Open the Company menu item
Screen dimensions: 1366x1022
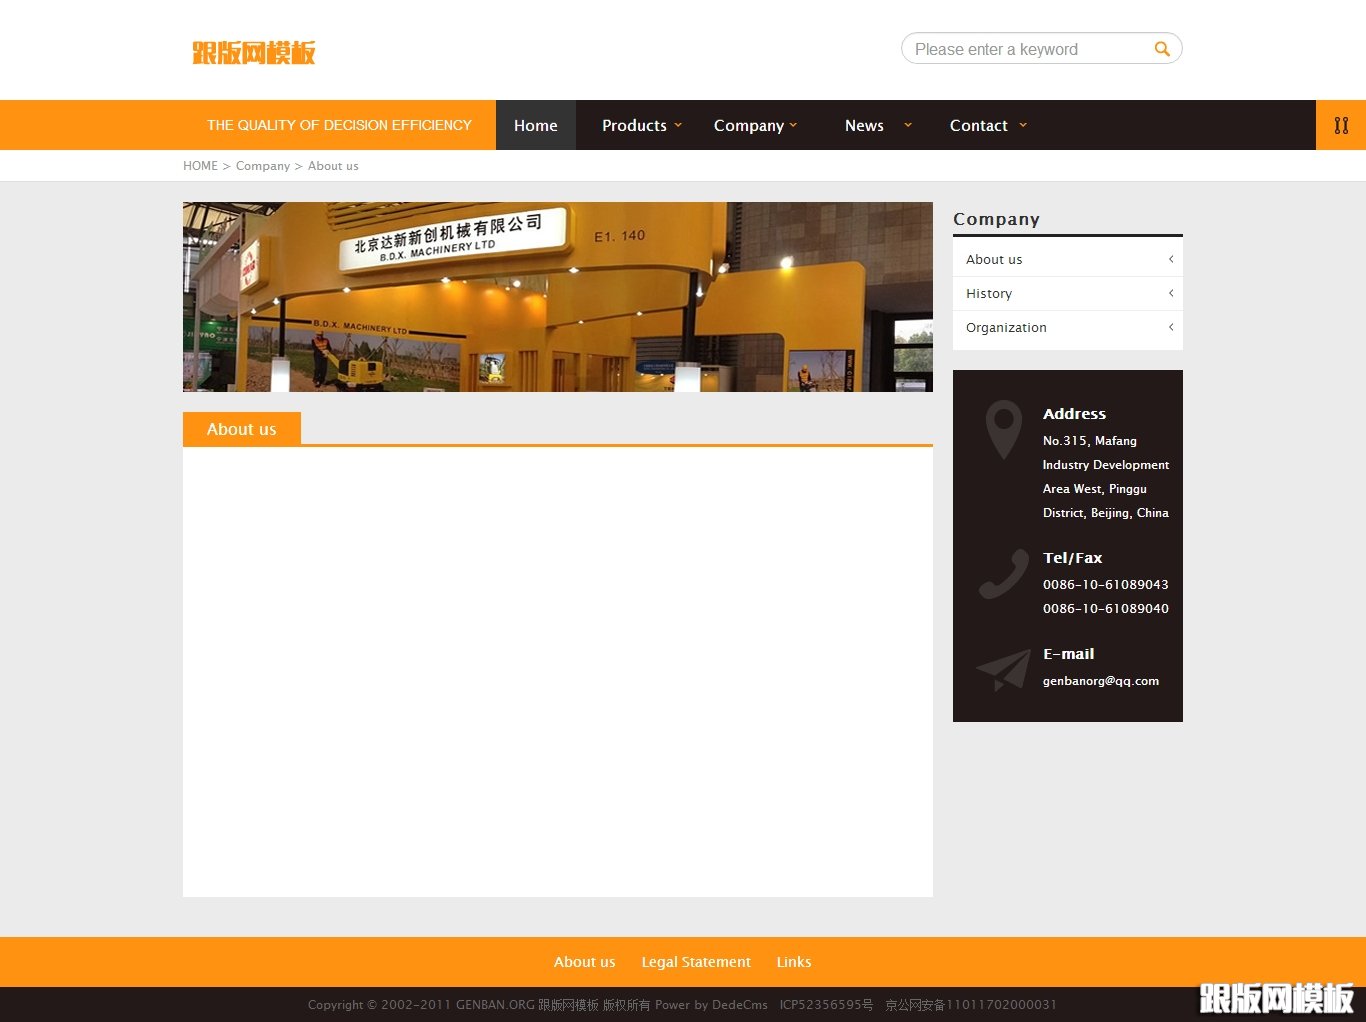749,125
